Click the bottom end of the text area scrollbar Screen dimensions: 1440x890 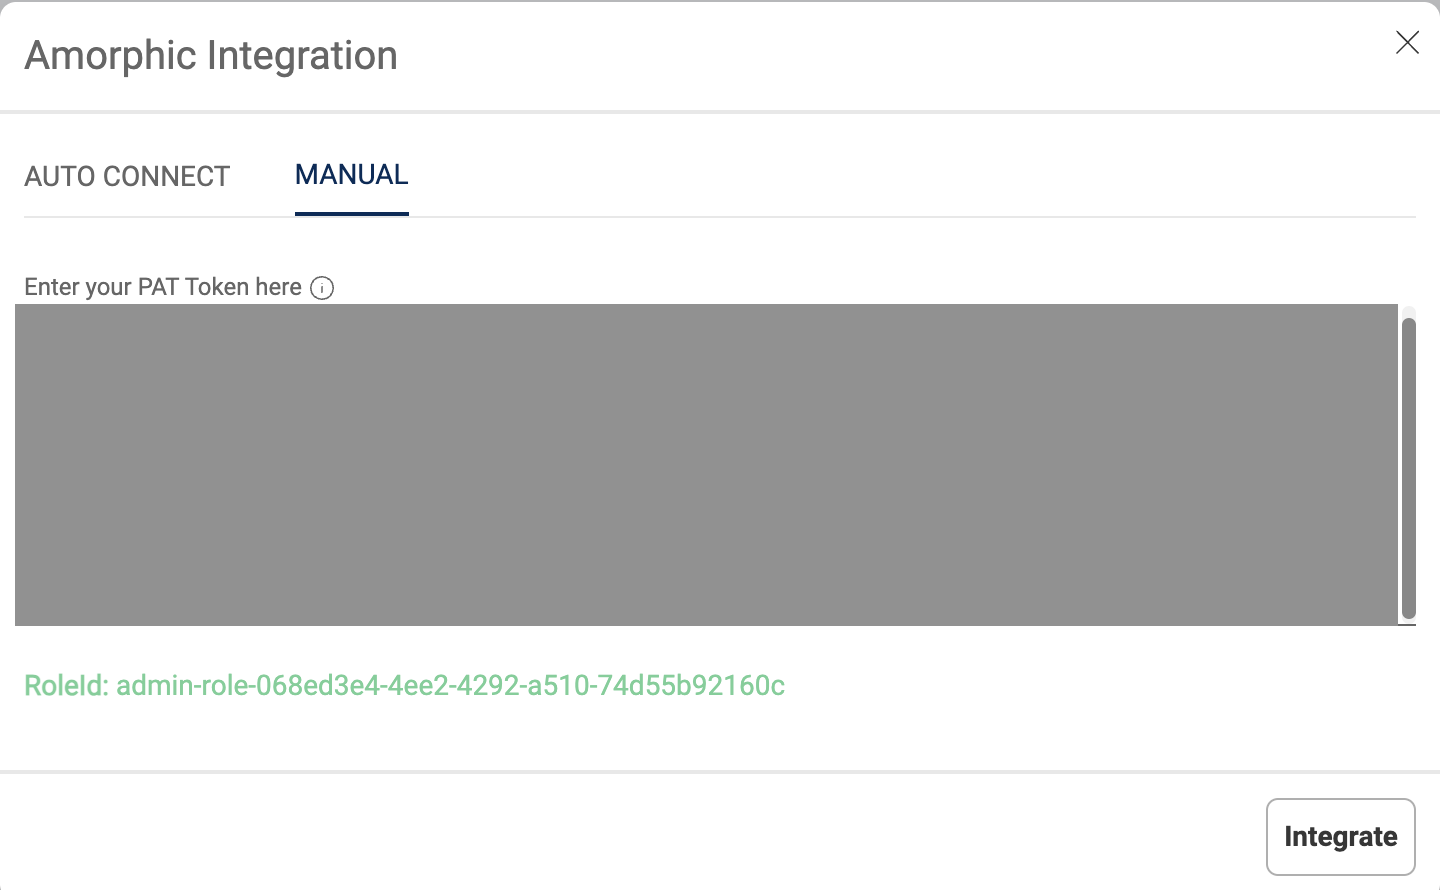[1409, 622]
